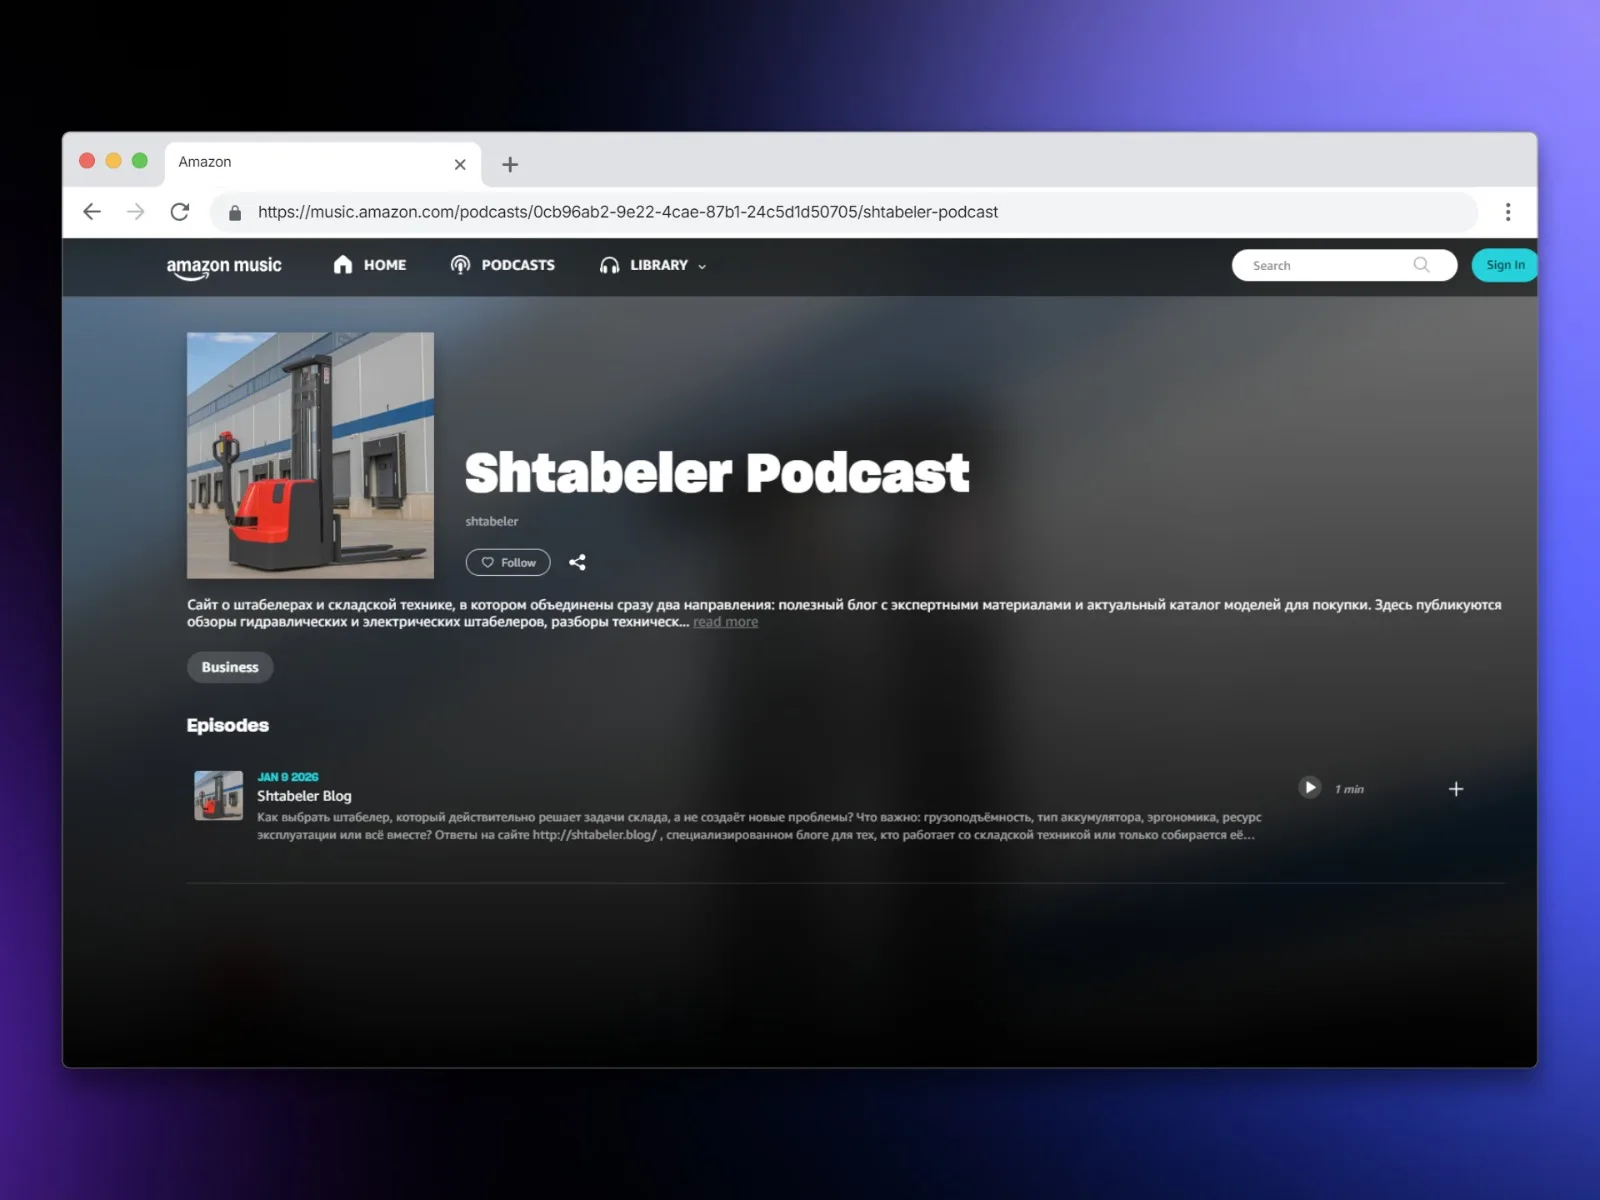Close the Amazon tab
The width and height of the screenshot is (1600, 1200).
(460, 164)
